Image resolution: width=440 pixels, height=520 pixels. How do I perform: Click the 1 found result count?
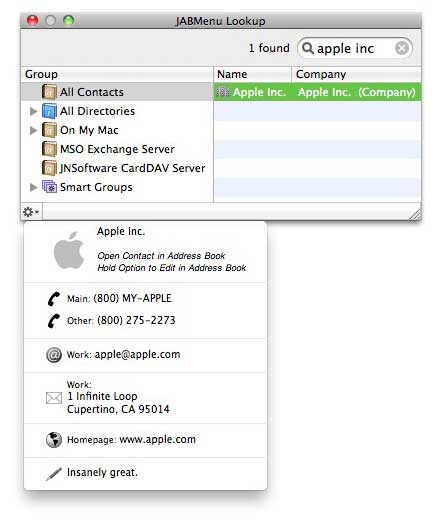[x=269, y=48]
